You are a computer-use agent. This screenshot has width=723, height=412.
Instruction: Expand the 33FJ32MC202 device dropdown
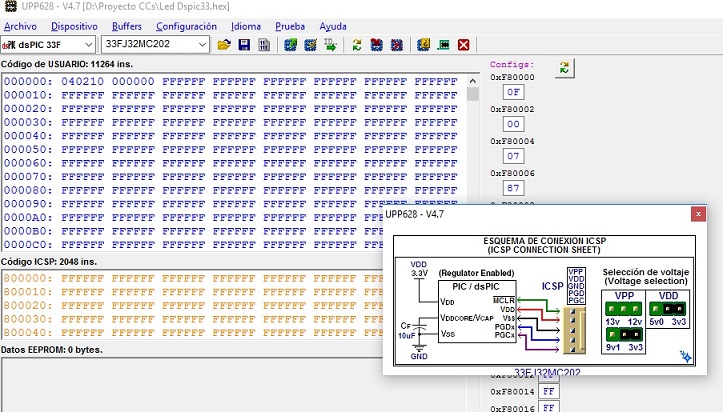click(x=202, y=45)
